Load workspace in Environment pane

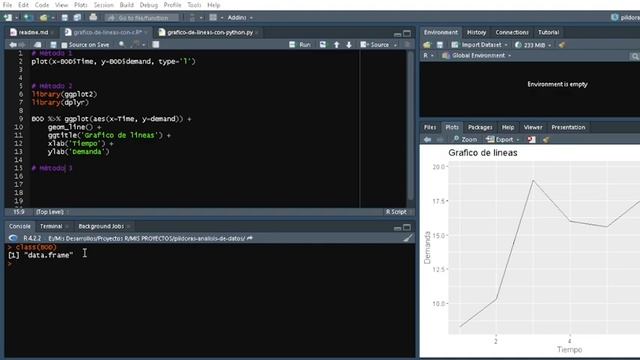pos(427,45)
